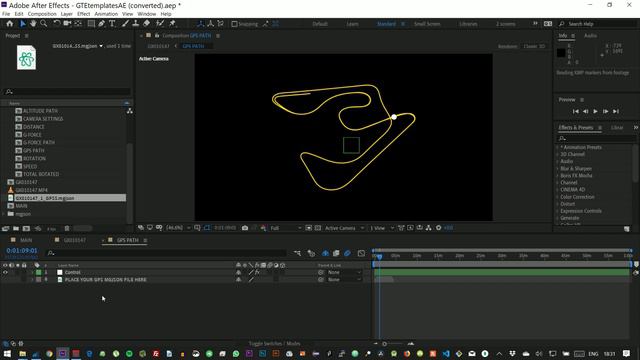Screen dimensions: 640x360
Task: Toggle Frame Blending switch in timeline
Action: tap(336, 253)
